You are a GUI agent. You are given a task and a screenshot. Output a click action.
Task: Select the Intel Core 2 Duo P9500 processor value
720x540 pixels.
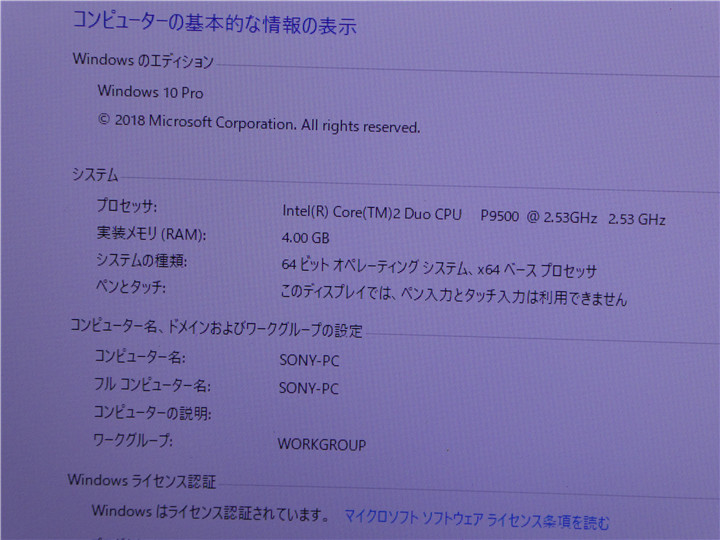point(474,215)
